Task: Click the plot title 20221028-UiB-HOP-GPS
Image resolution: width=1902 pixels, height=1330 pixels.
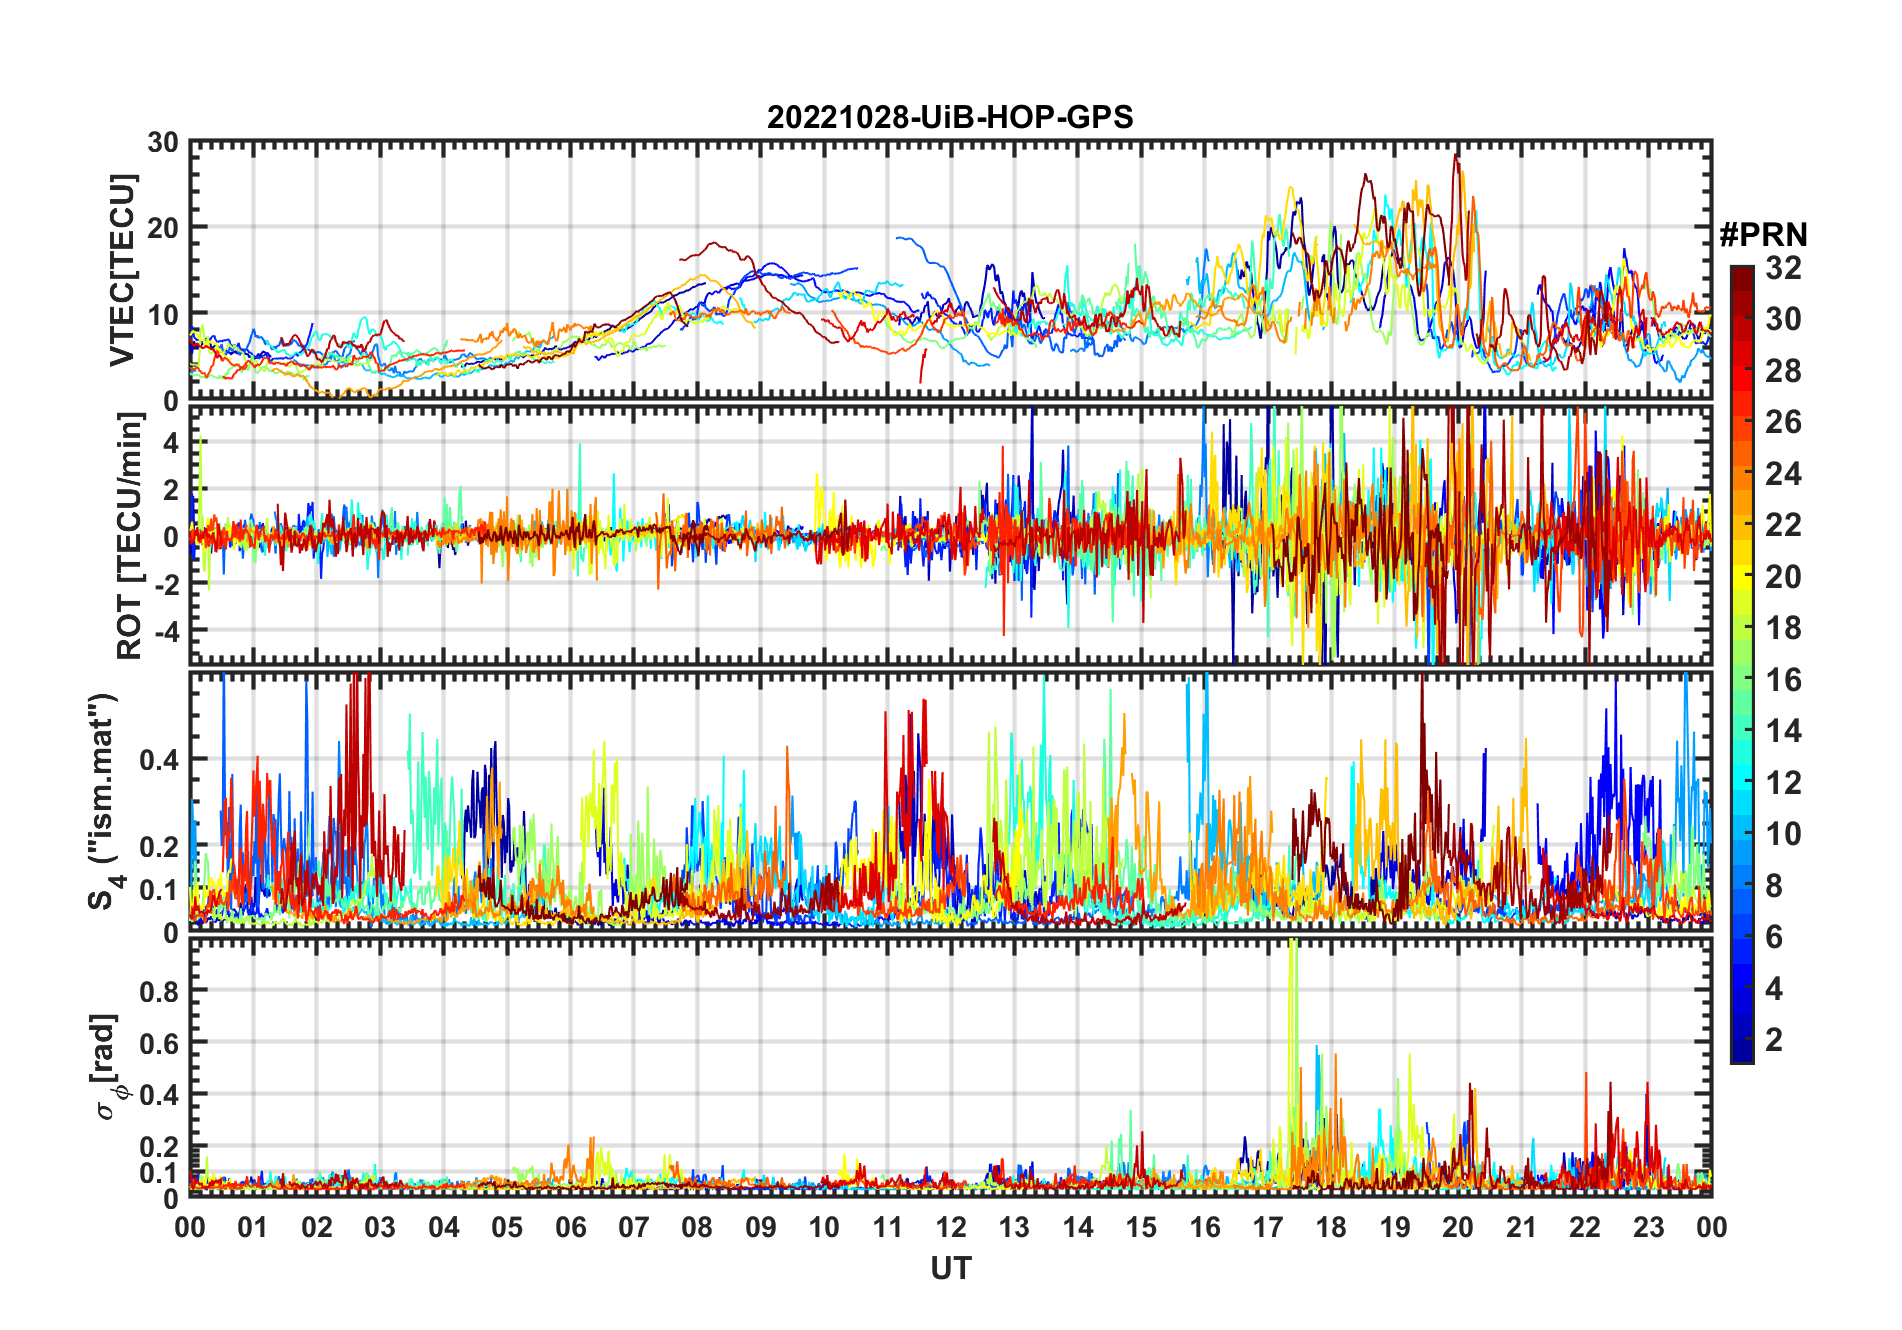Action: click(x=950, y=117)
